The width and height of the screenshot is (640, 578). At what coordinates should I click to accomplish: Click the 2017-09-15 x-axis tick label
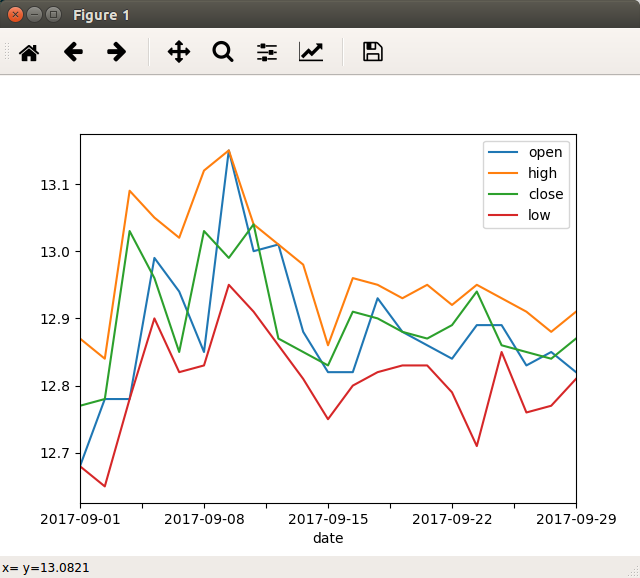point(328,519)
